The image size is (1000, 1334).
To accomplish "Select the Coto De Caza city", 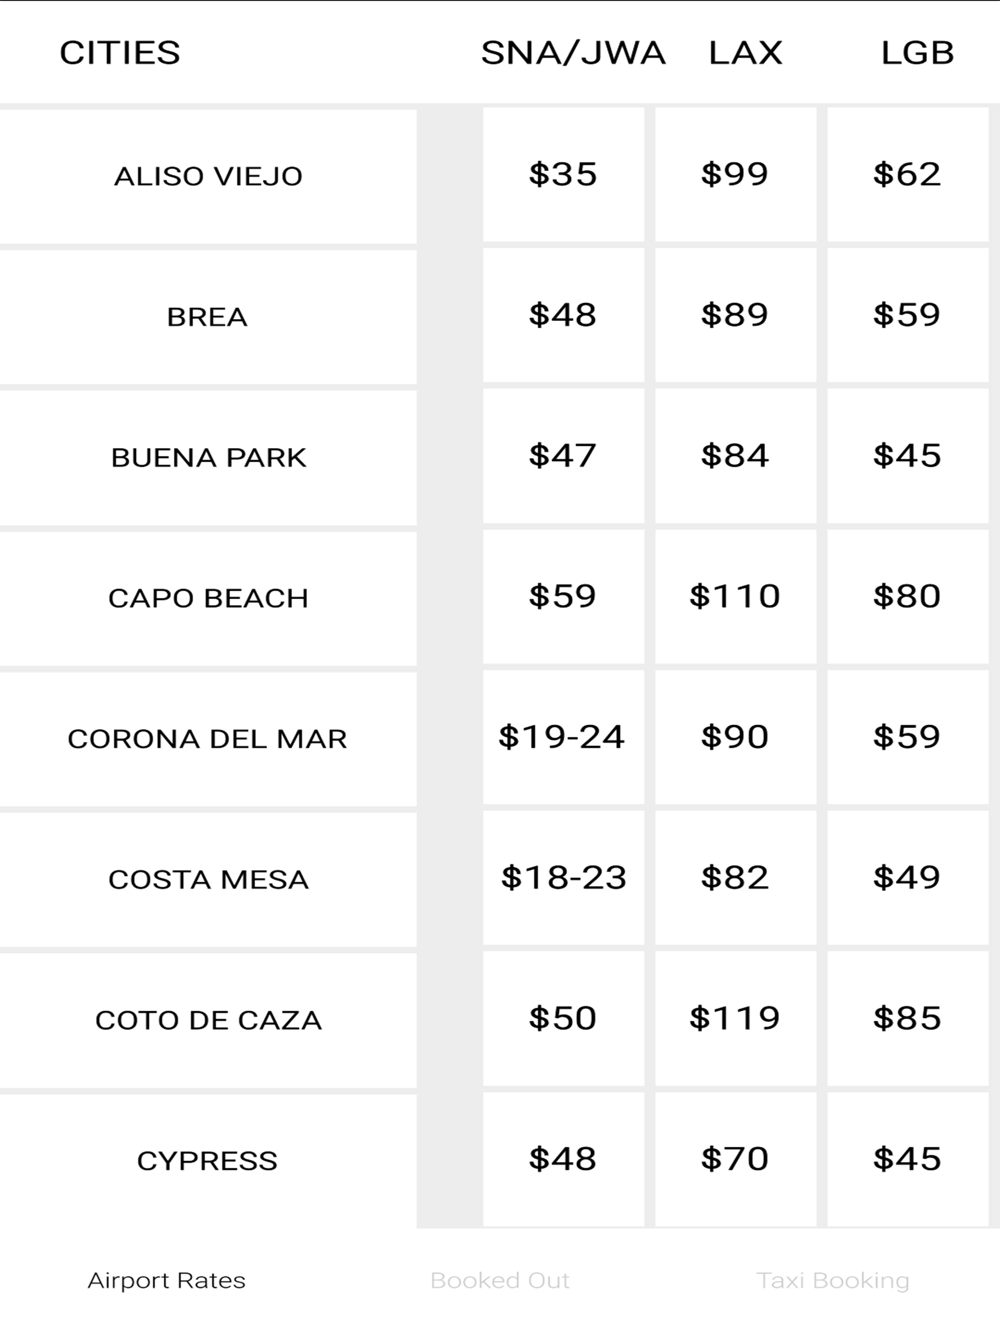I will click(x=208, y=1020).
